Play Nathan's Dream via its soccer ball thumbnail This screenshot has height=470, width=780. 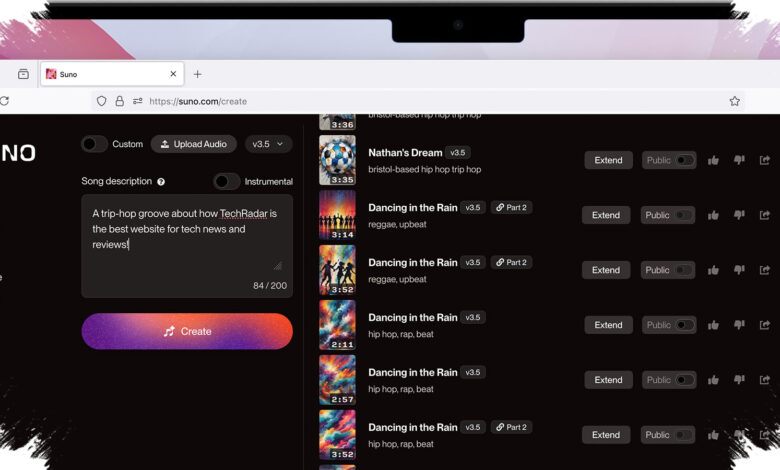[x=337, y=160]
